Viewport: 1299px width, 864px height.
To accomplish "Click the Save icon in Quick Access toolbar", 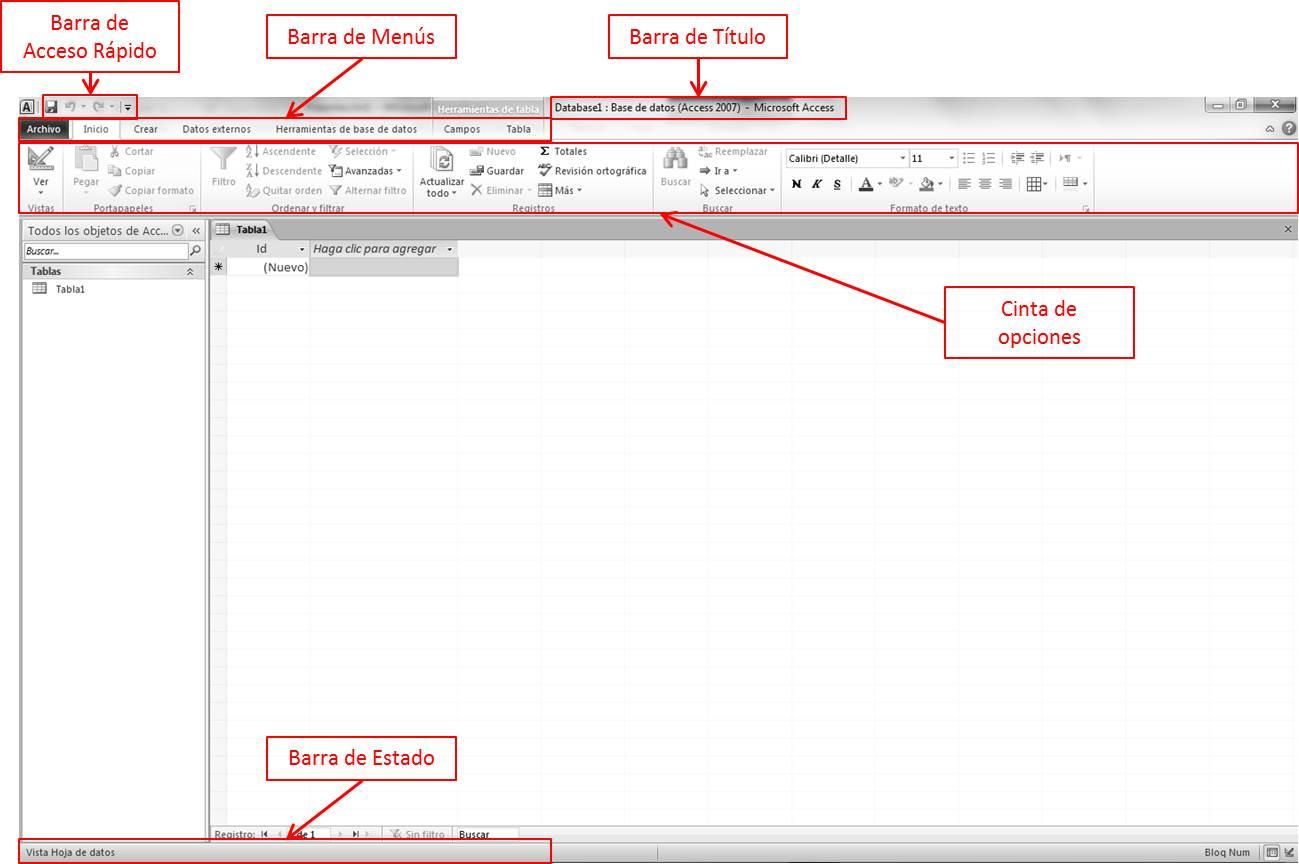I will click(x=51, y=106).
